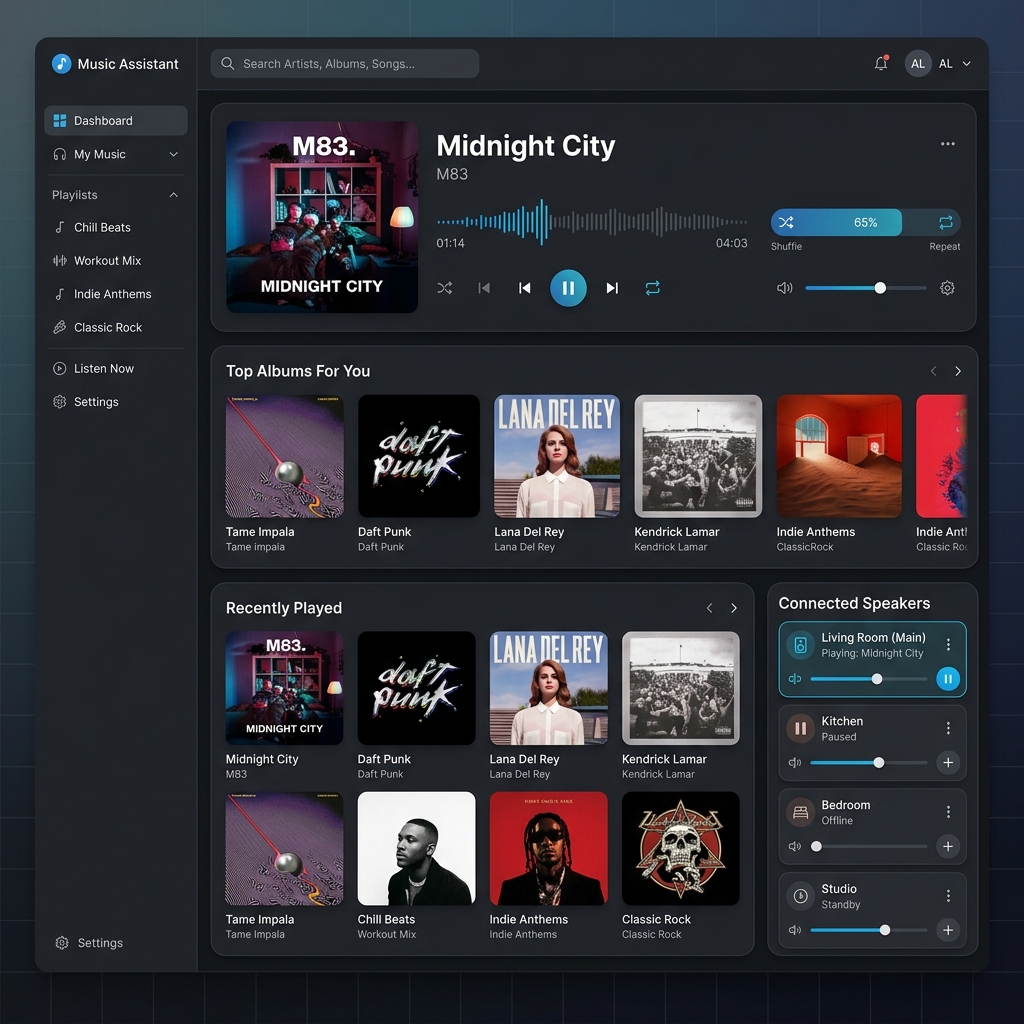Image resolution: width=1024 pixels, height=1024 pixels.
Task: Open the AL user avatar
Action: click(x=918, y=63)
